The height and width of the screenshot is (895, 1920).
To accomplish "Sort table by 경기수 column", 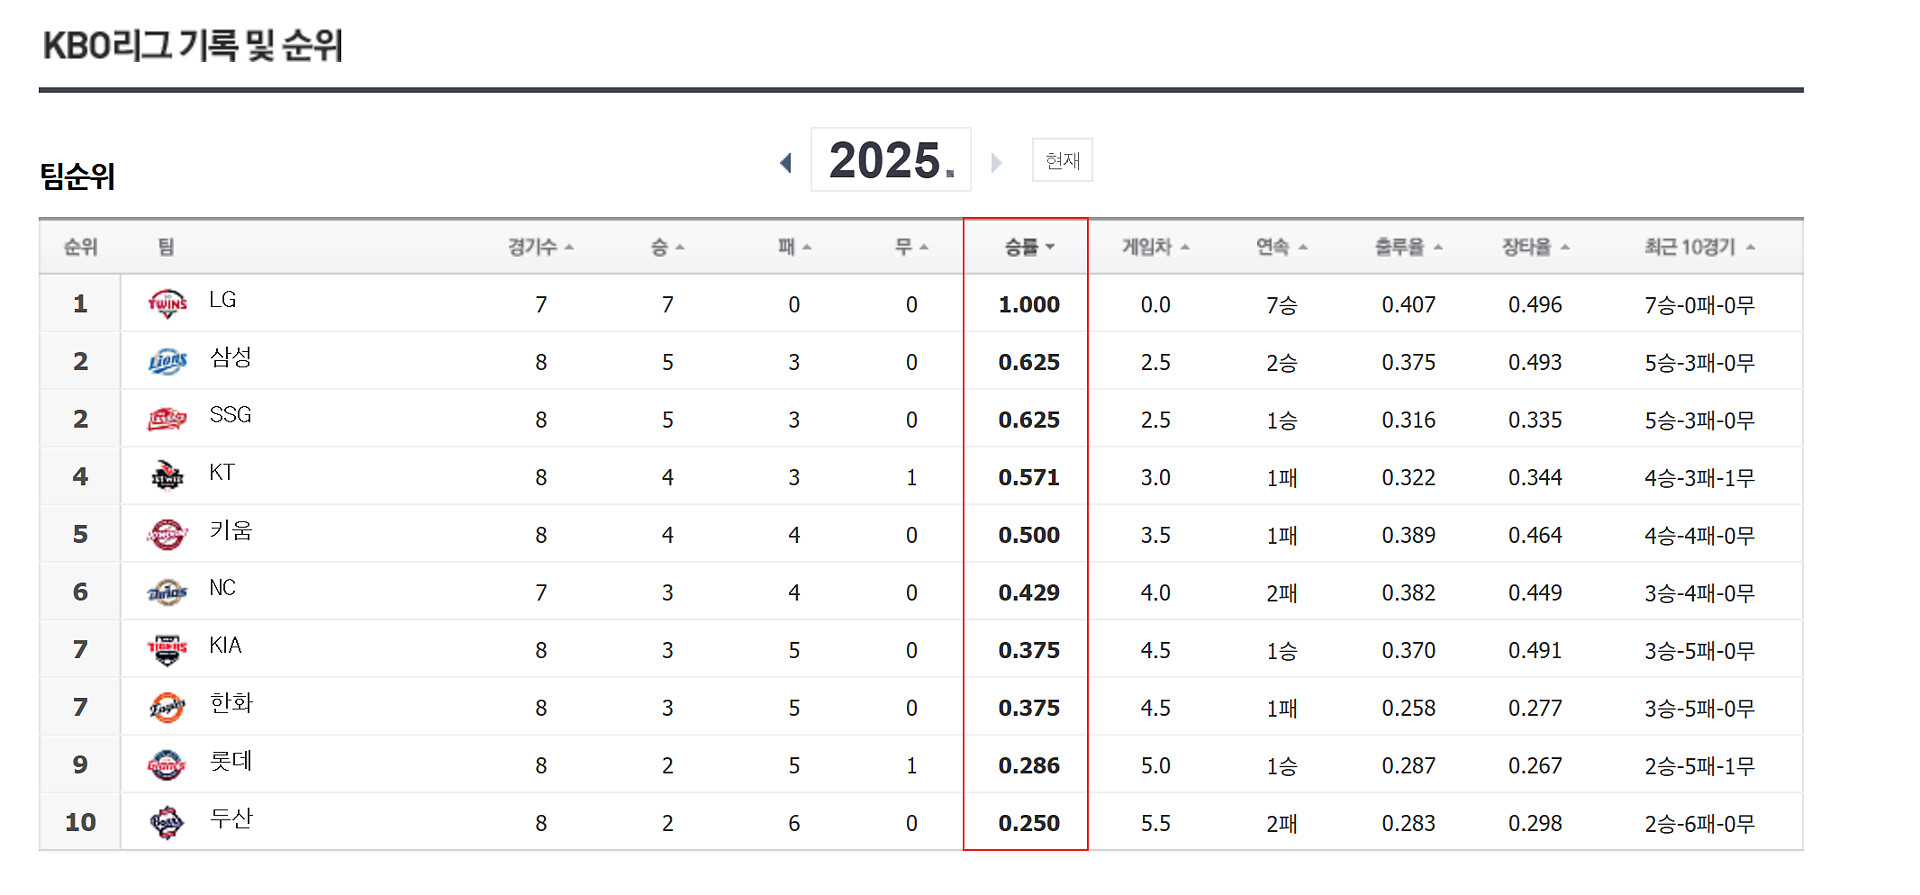I will (x=540, y=247).
